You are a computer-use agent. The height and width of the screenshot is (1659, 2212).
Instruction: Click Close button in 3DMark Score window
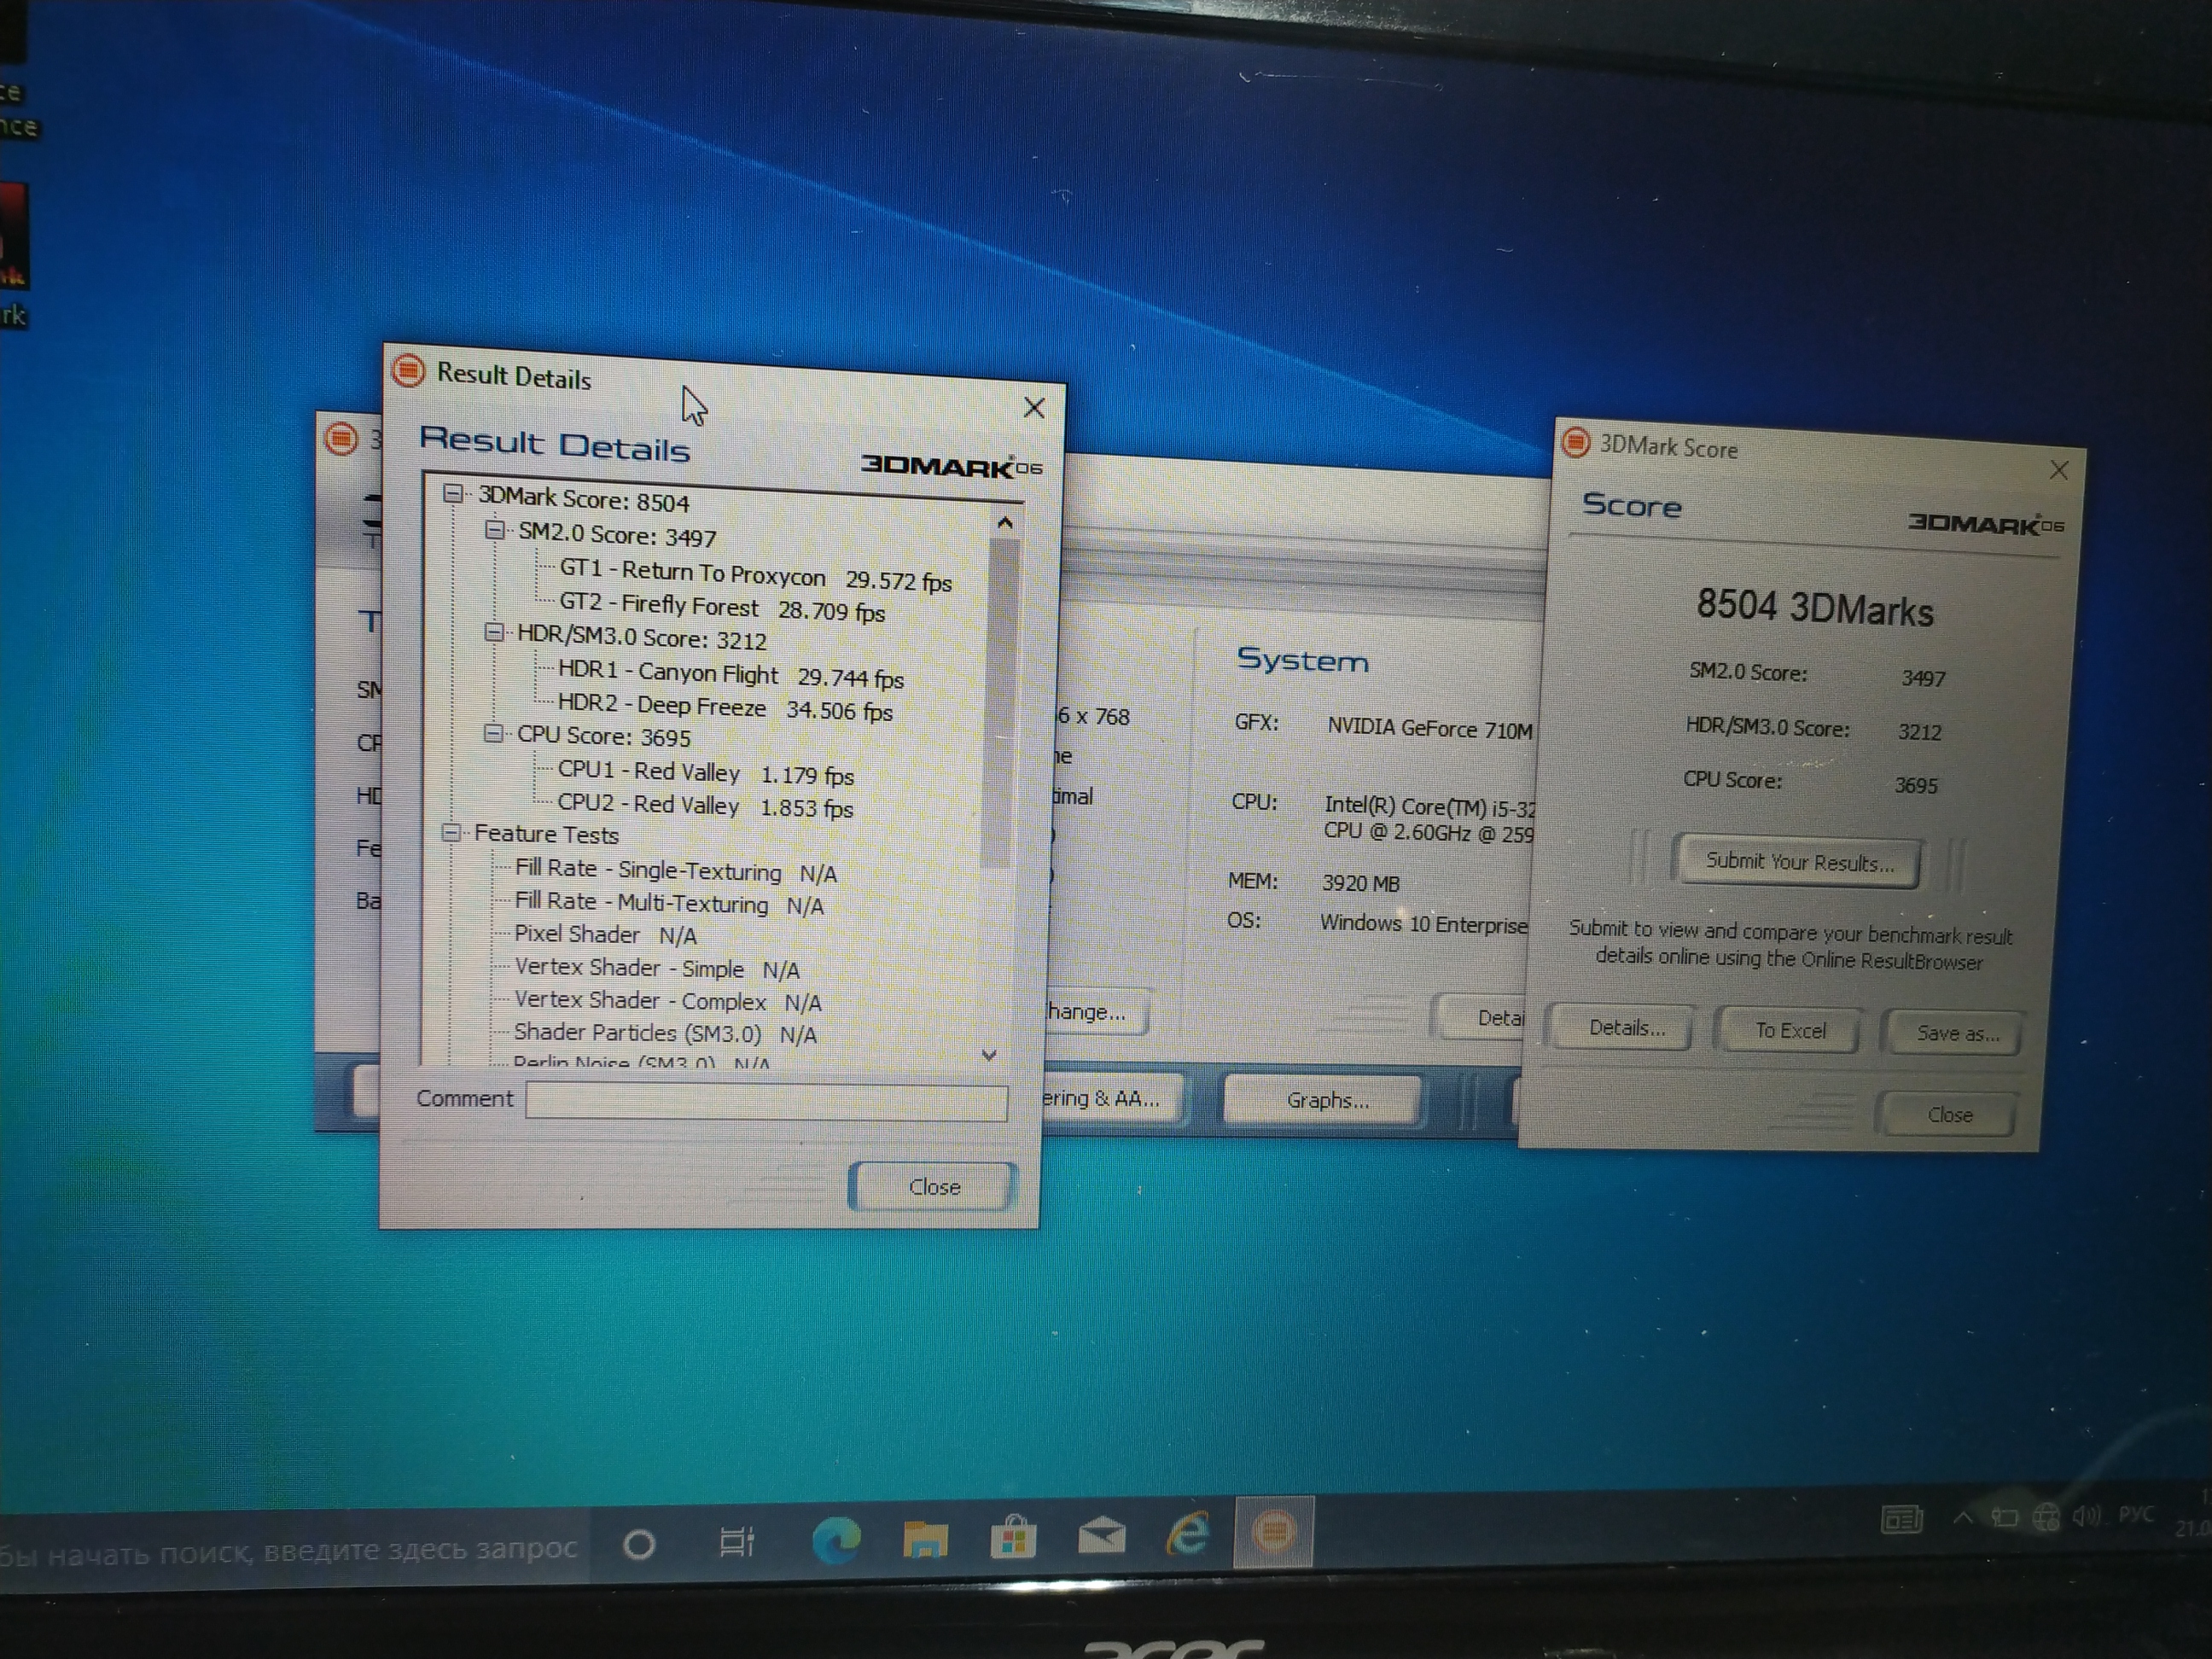click(1950, 1114)
